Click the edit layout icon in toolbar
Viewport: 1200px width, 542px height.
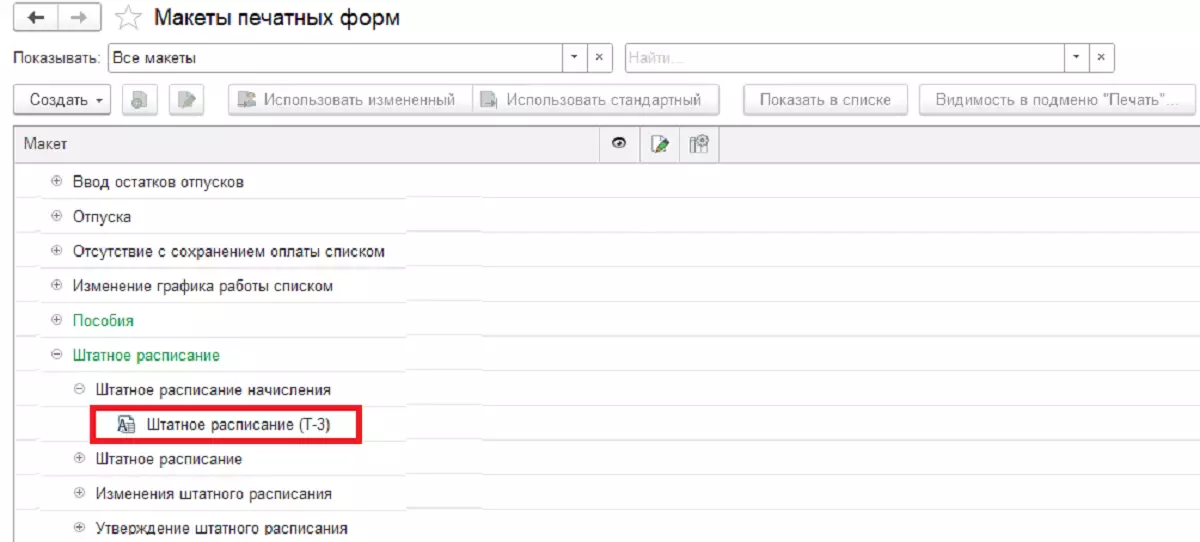[186, 100]
